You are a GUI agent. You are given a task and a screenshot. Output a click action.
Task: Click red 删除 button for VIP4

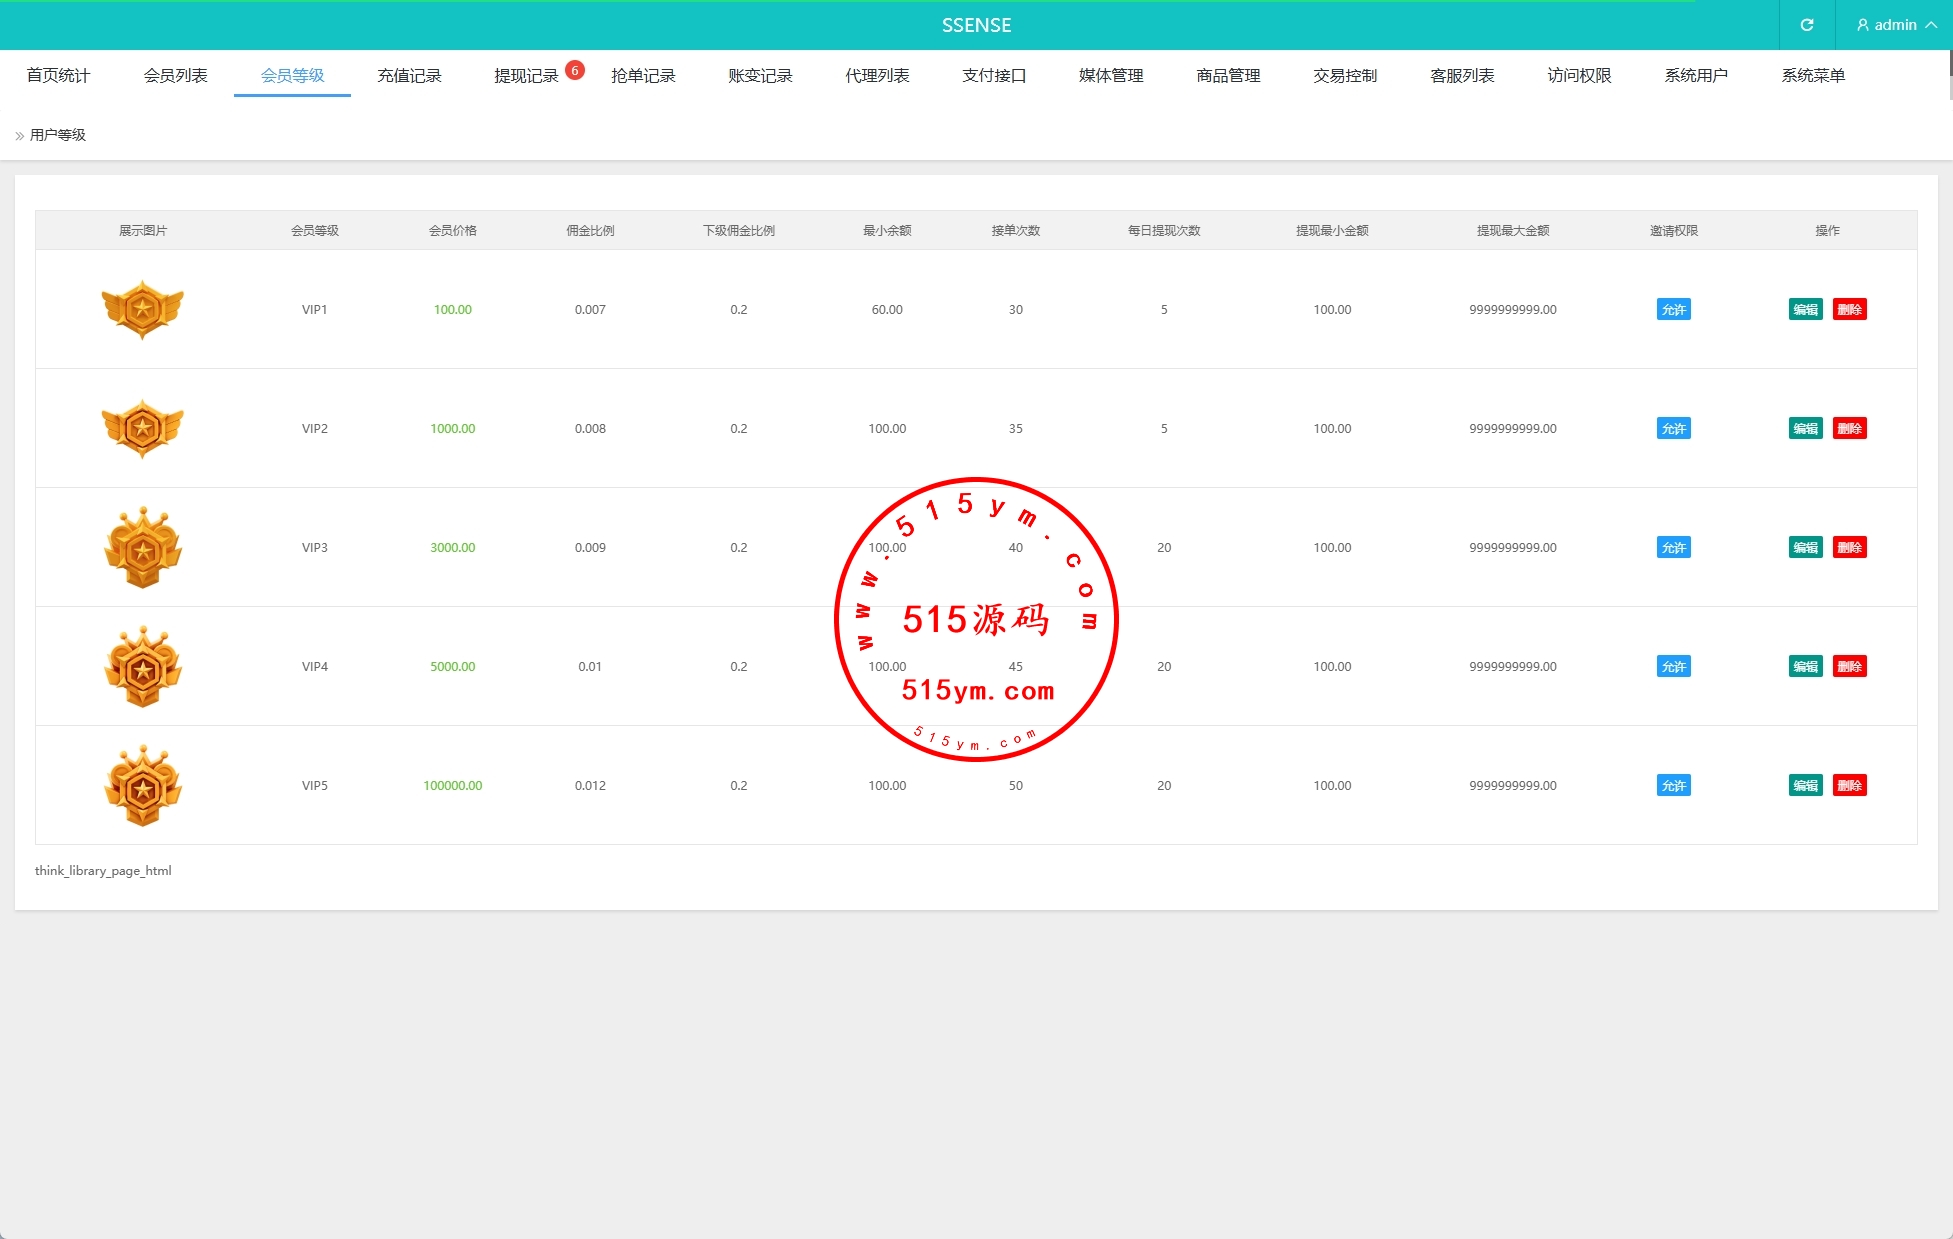[x=1849, y=667]
